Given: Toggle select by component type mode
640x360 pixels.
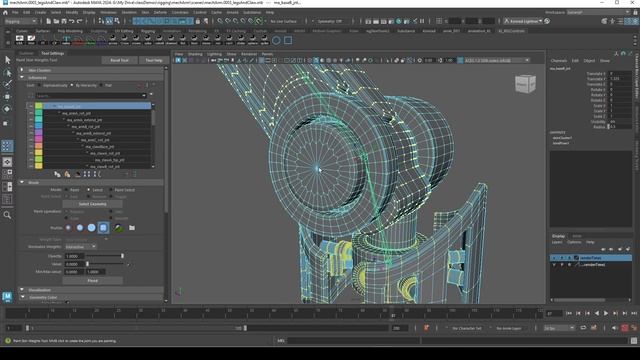Looking at the screenshot, I should 117,21.
